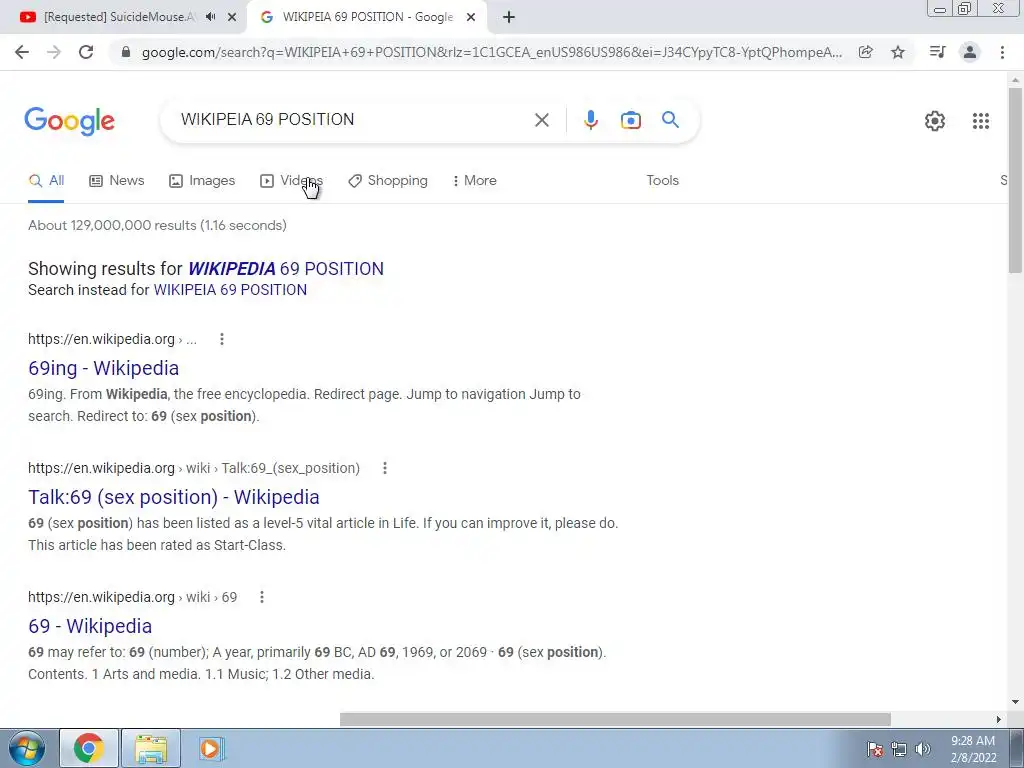Click the network tray icon
Viewport: 1024px width, 768px height.
point(899,749)
